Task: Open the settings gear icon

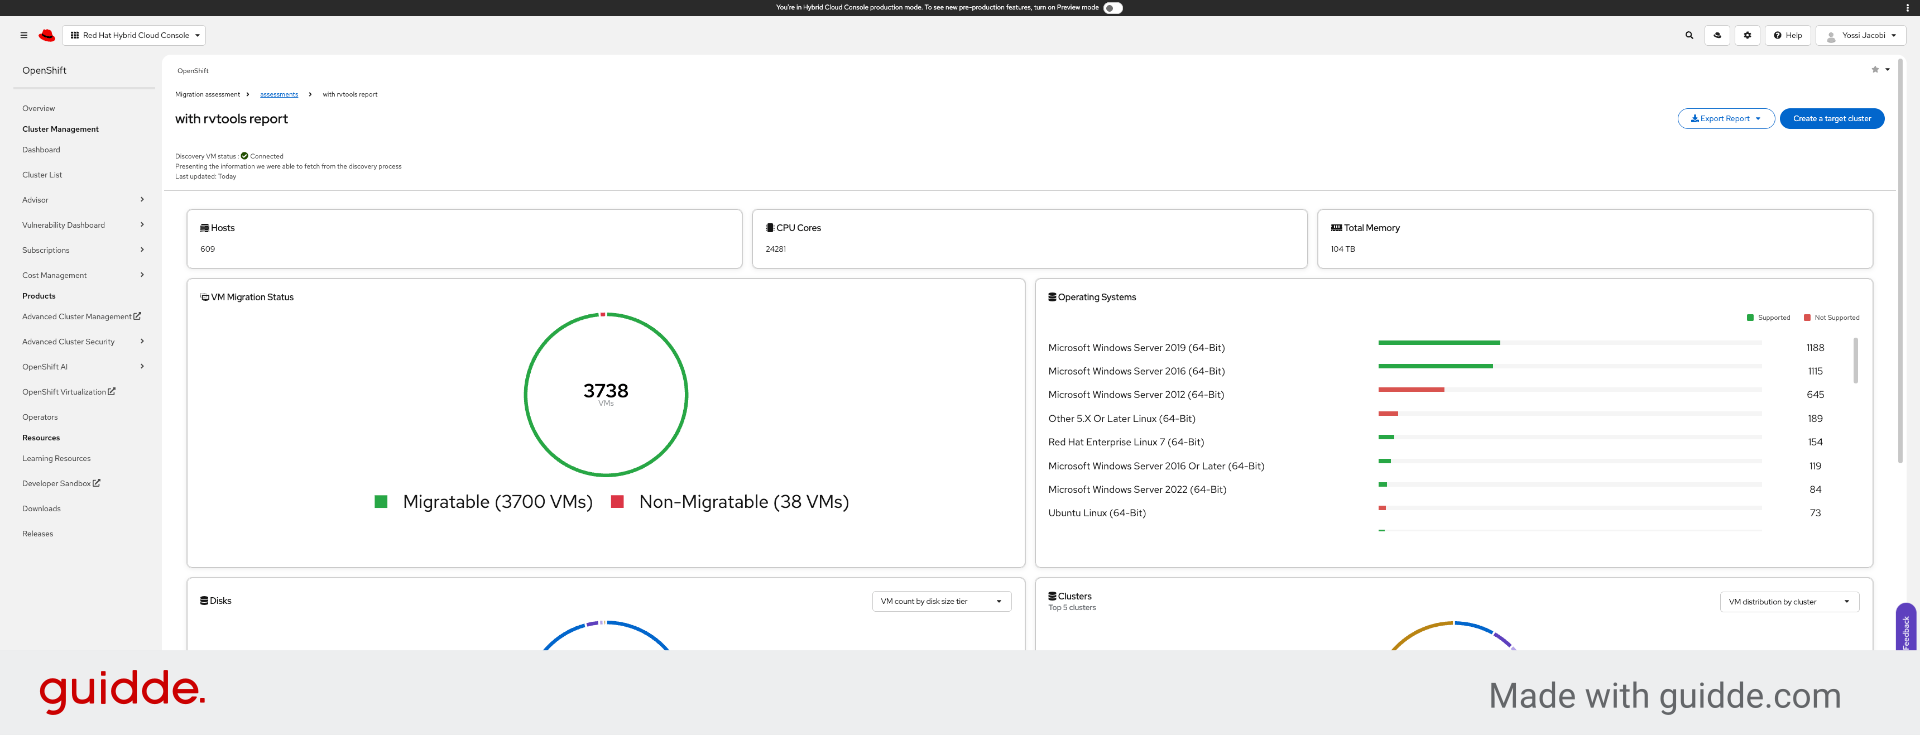Action: [1747, 35]
